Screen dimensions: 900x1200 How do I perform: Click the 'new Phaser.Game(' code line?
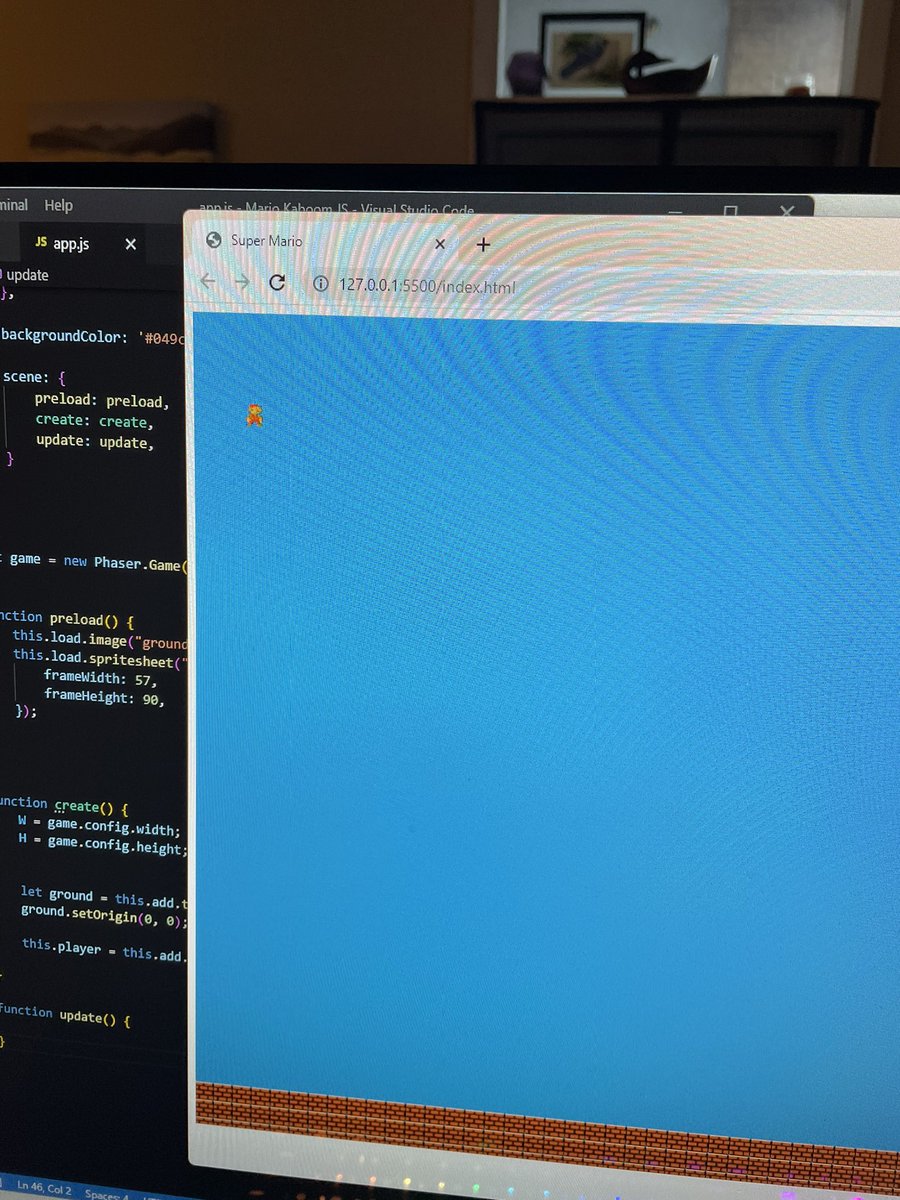click(95, 562)
